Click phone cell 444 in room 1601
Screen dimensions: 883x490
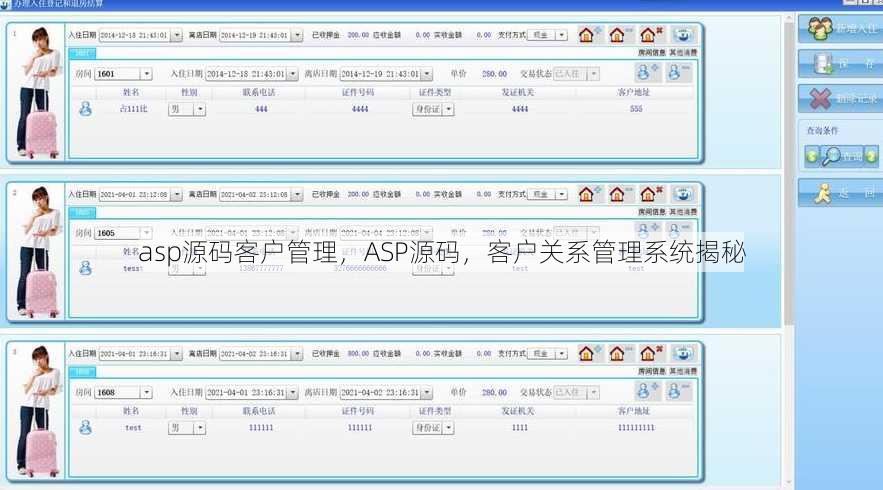click(261, 109)
